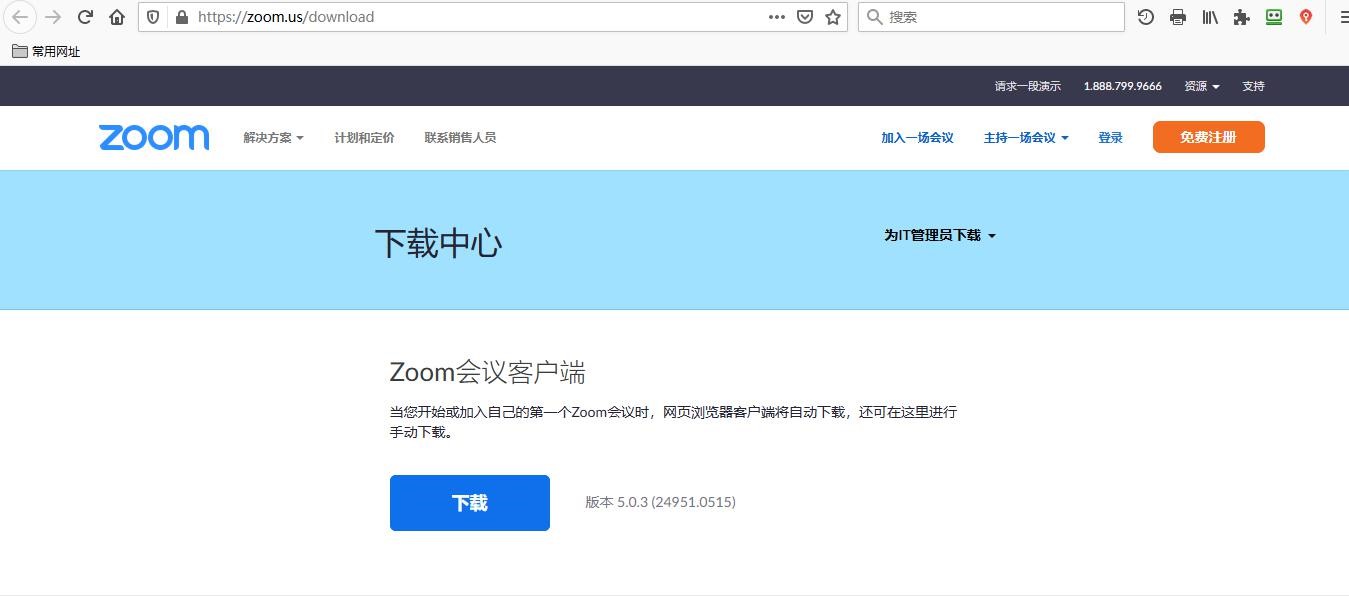Viewport: 1349px width, 597px height.
Task: Click the orange 免费注册 button
Action: coord(1208,137)
